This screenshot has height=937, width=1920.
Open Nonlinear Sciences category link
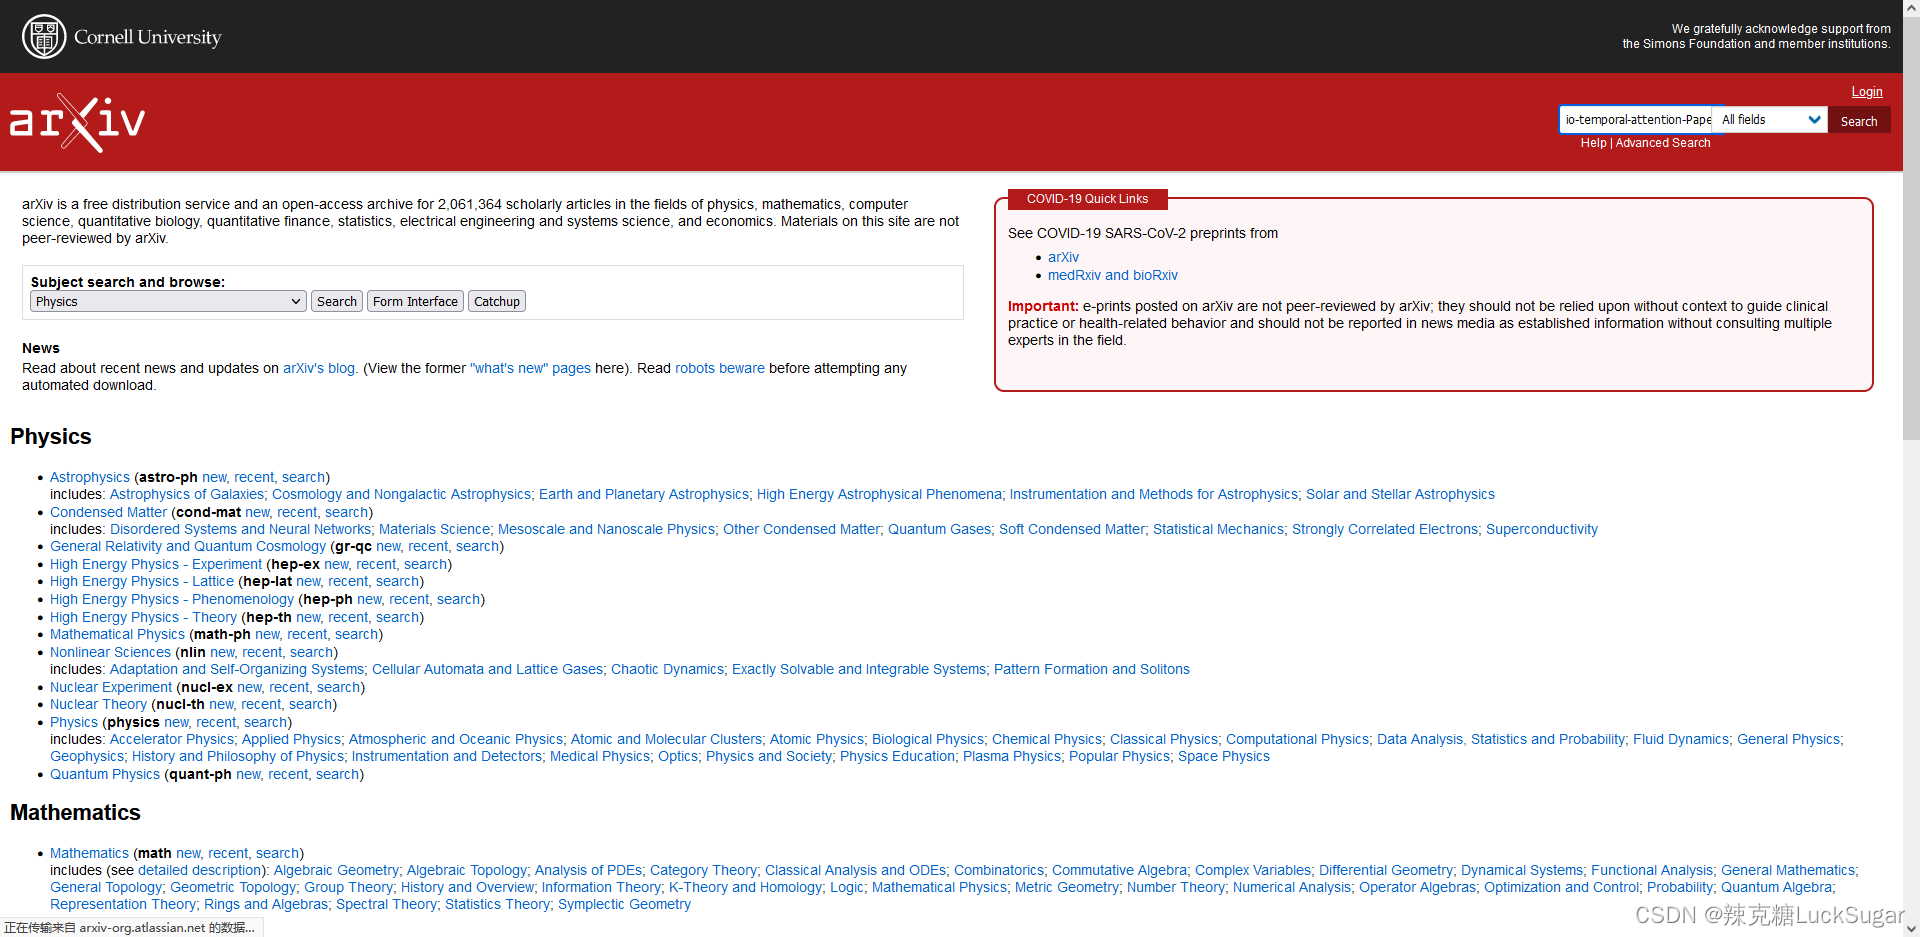111,652
